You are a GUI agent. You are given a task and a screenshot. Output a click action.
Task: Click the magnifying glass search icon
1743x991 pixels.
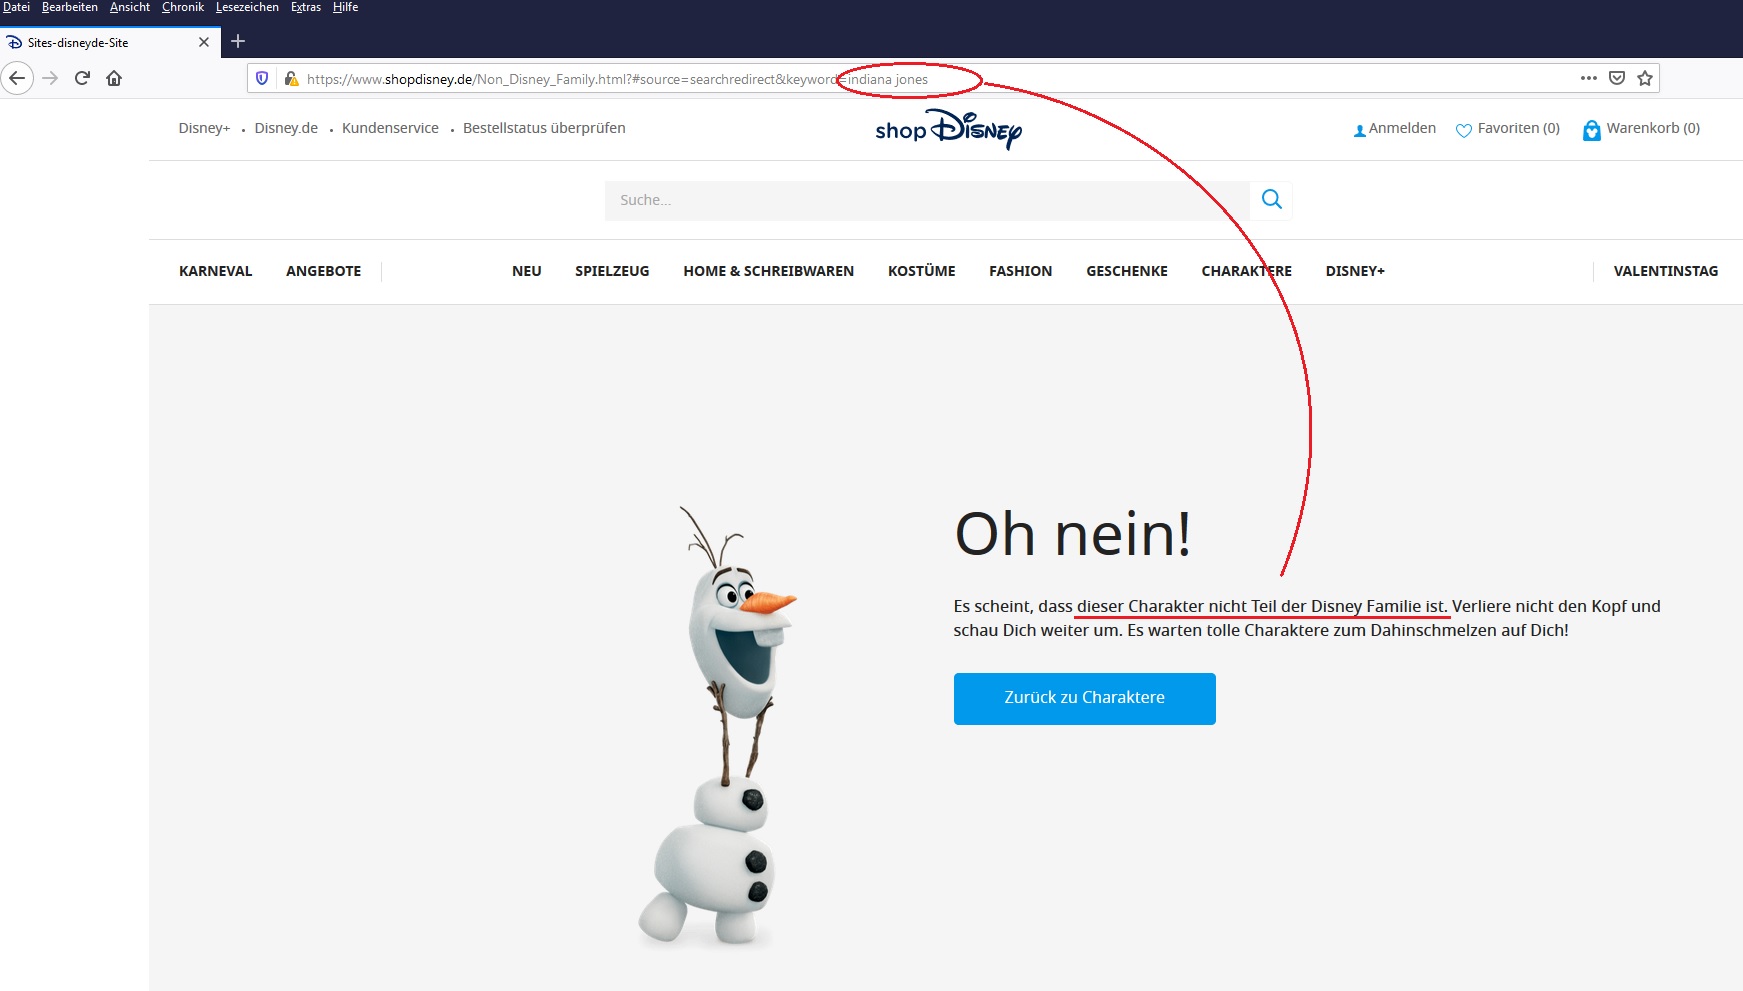pos(1271,200)
